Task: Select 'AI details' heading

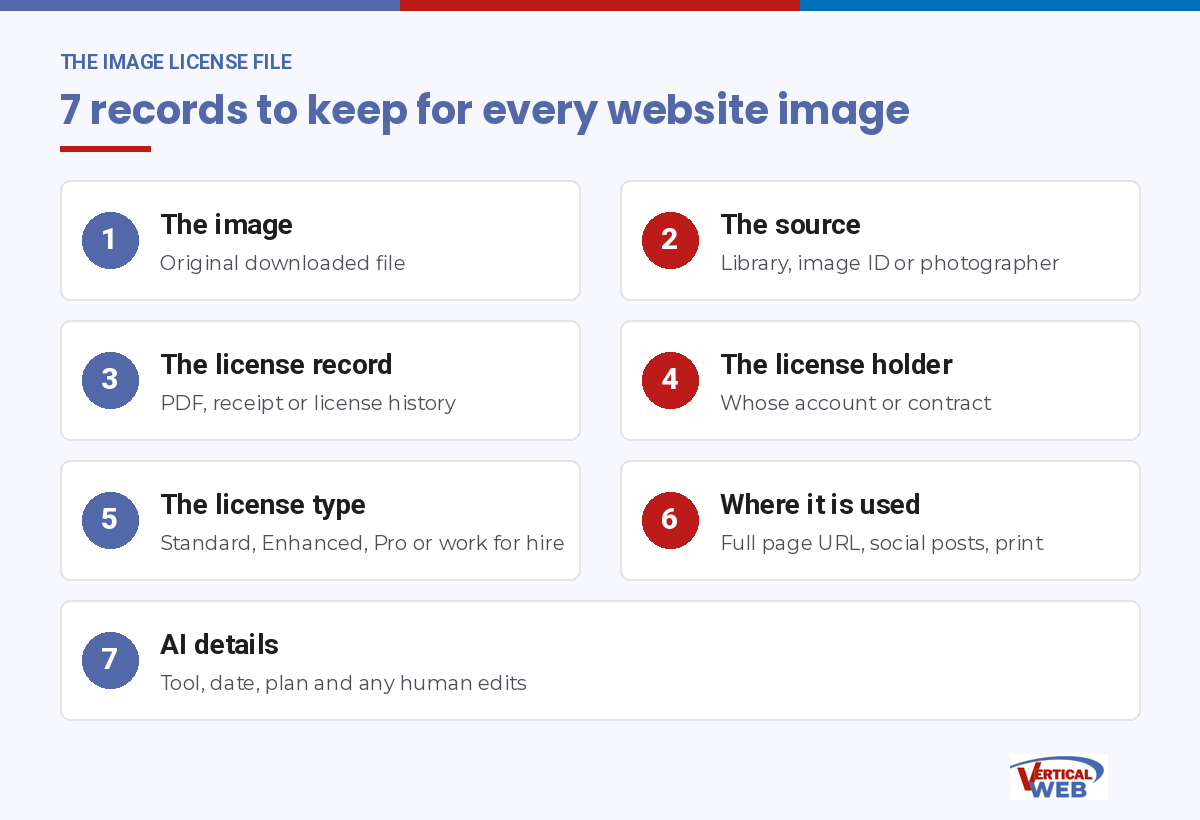Action: point(219,644)
